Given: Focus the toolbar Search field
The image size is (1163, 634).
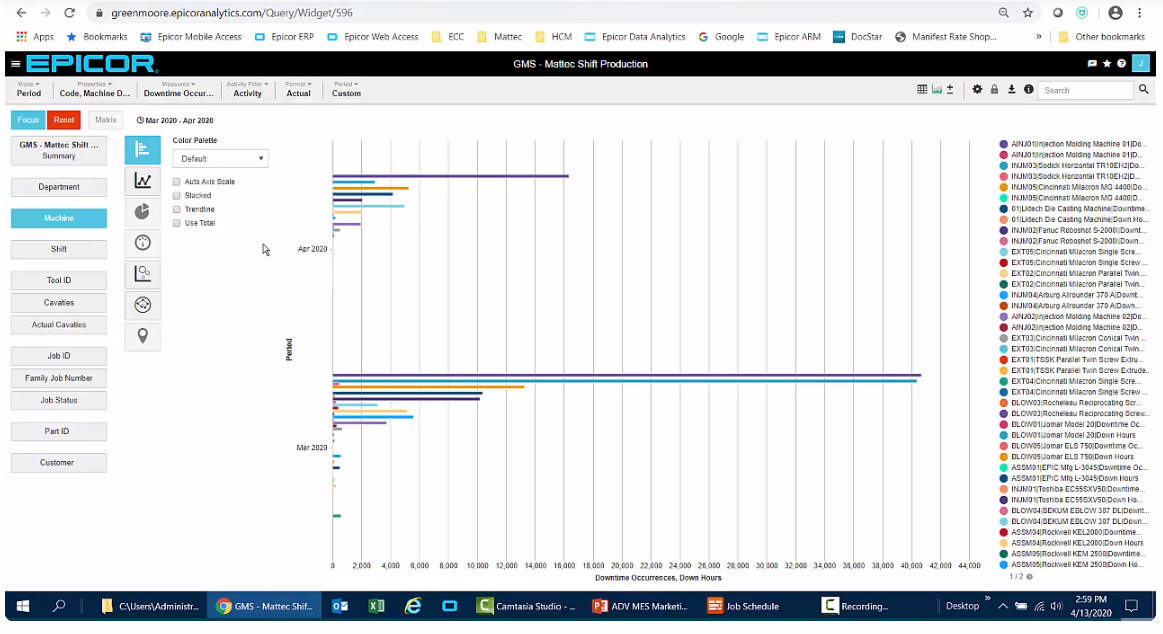Looking at the screenshot, I should click(1086, 90).
